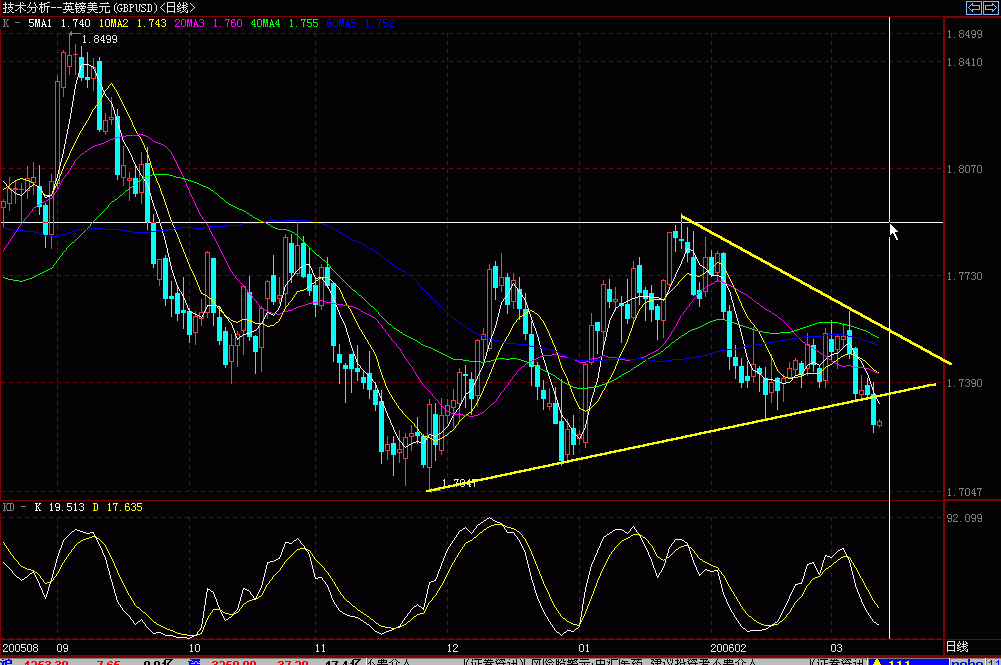Click the 1.7390 price axis label
The width and height of the screenshot is (1001, 665).
click(965, 383)
